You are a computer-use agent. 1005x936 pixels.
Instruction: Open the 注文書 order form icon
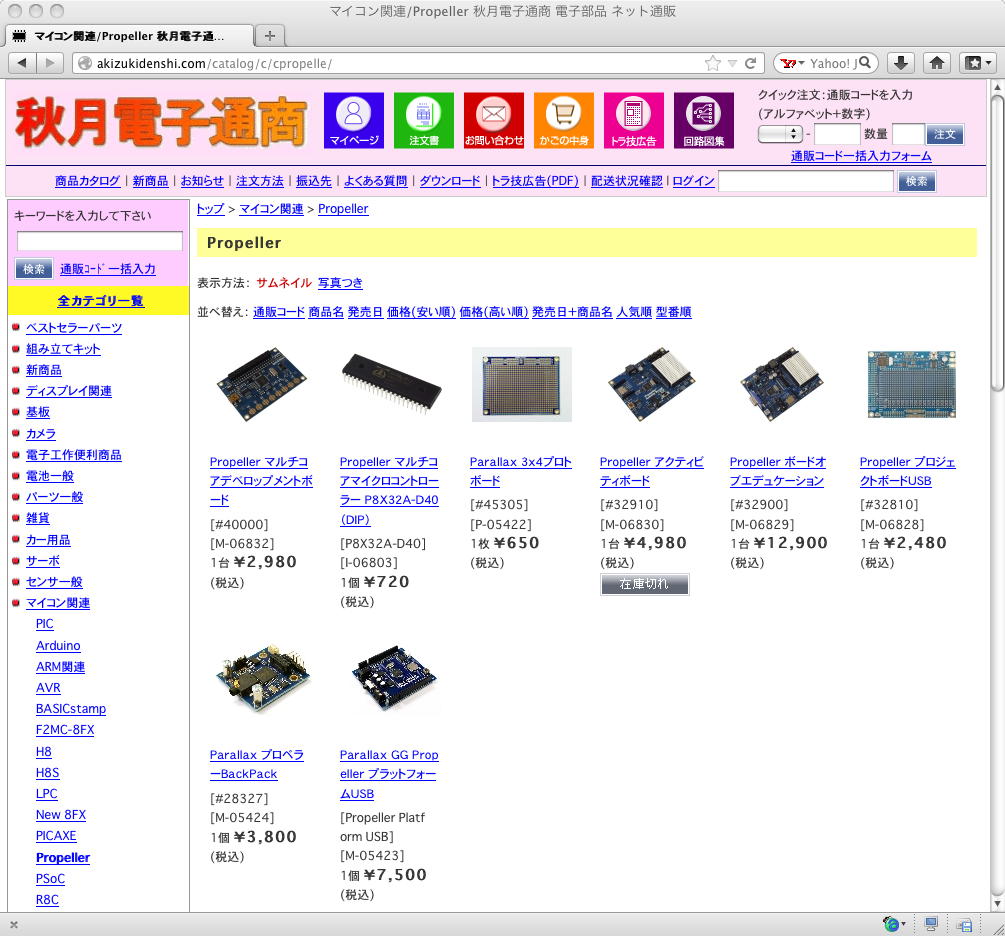coord(424,121)
